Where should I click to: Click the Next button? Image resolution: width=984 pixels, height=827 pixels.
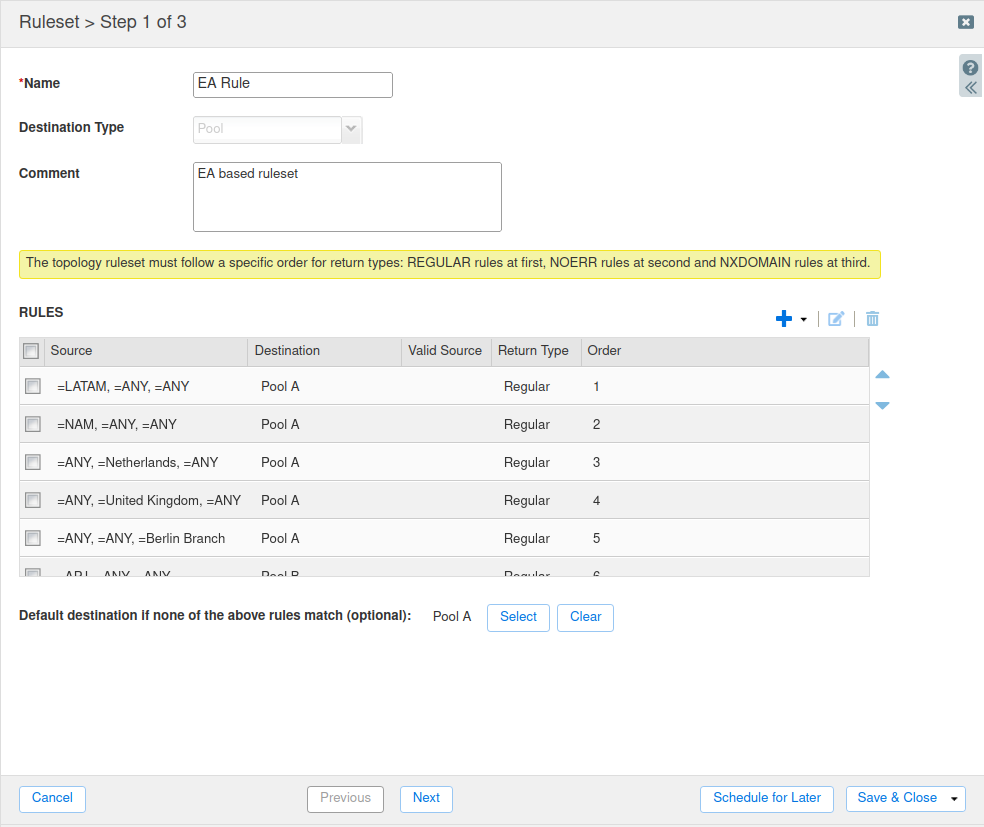(x=426, y=798)
